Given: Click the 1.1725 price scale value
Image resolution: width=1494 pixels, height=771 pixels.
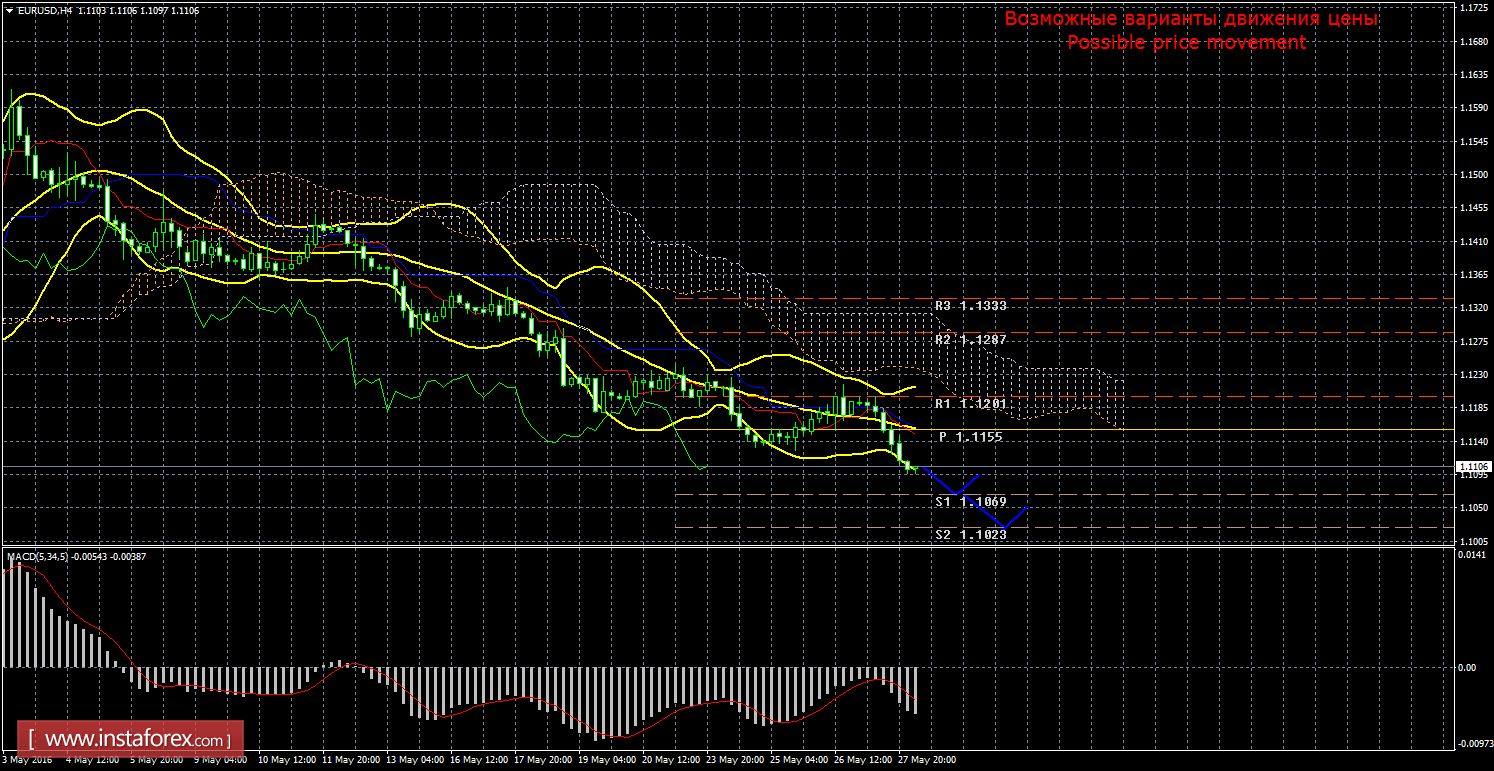Looking at the screenshot, I should (x=1471, y=8).
